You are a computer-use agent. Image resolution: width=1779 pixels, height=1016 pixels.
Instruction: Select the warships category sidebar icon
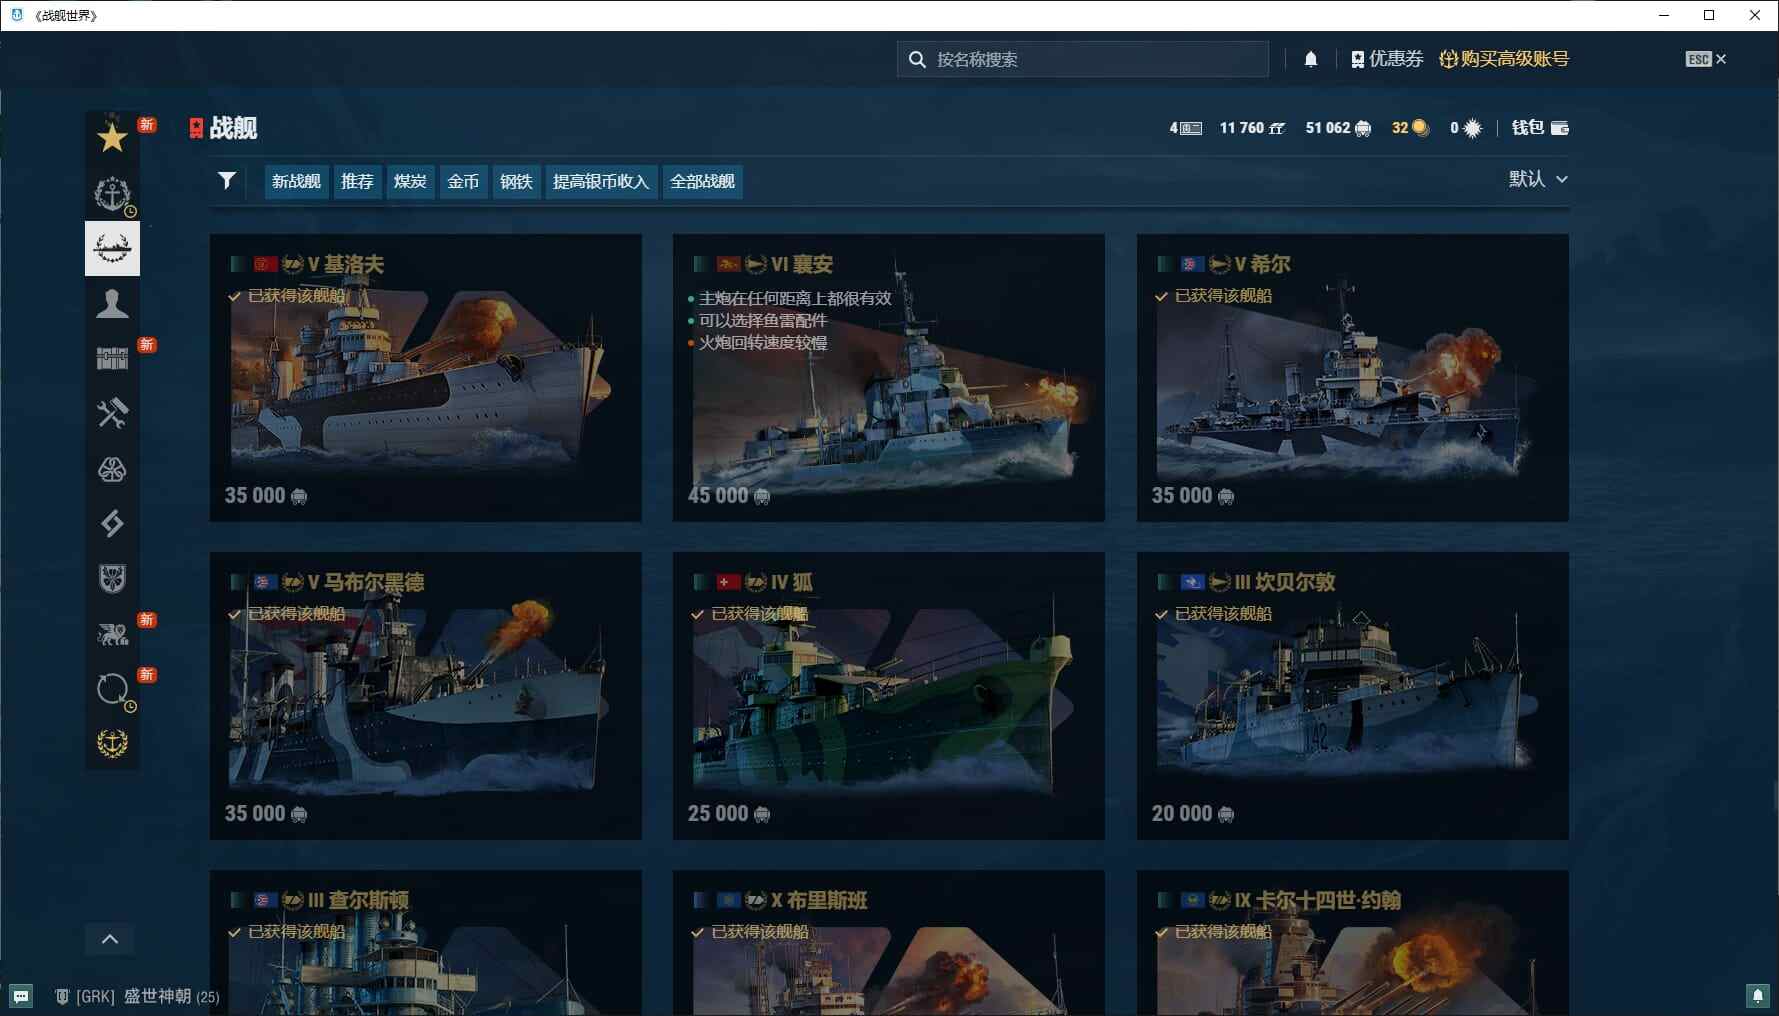coord(112,248)
